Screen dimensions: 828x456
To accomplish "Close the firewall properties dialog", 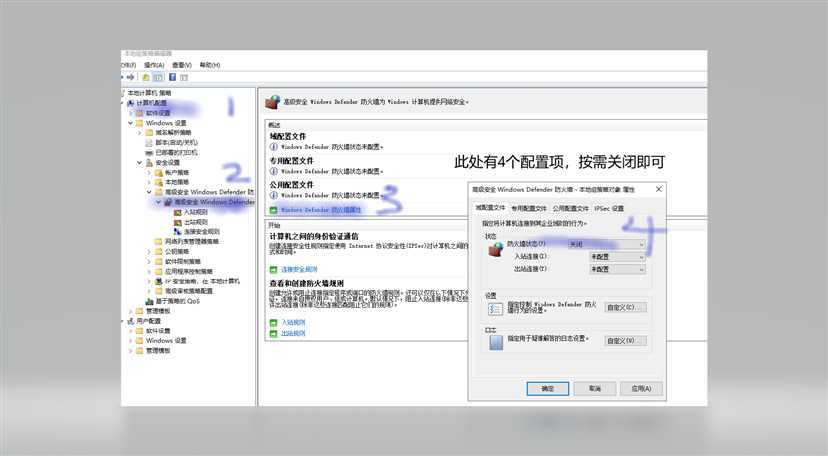I will coord(658,189).
